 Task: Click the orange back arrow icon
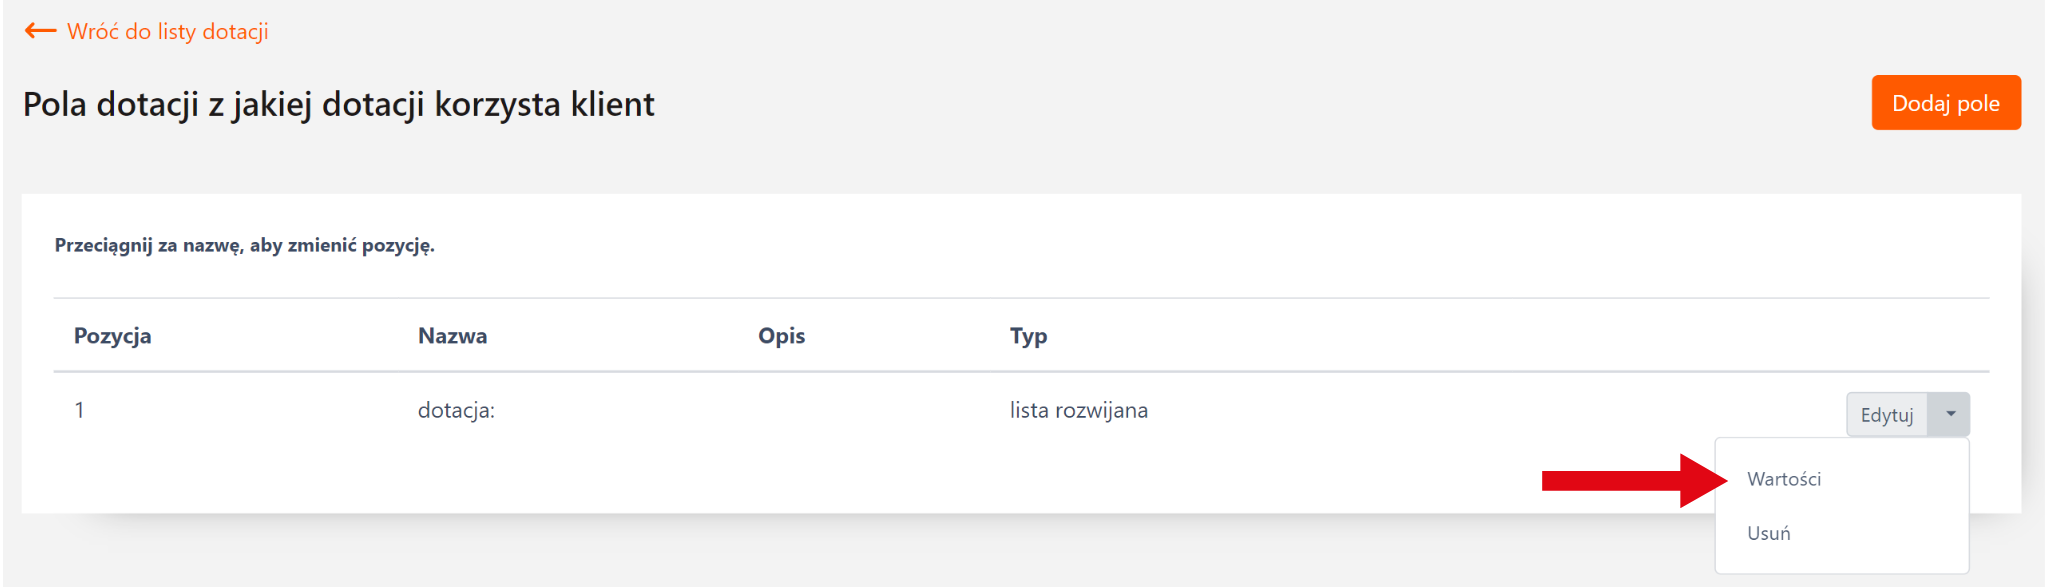click(x=40, y=31)
